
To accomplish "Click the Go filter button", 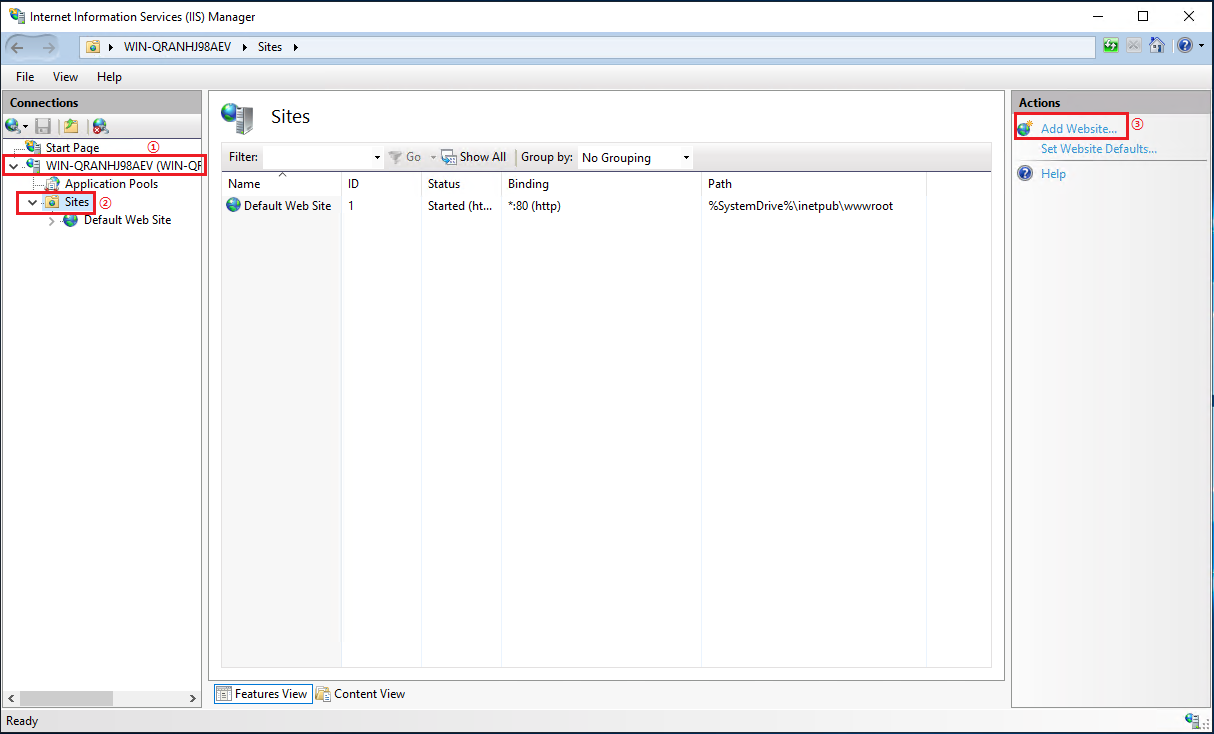I will click(x=405, y=157).
